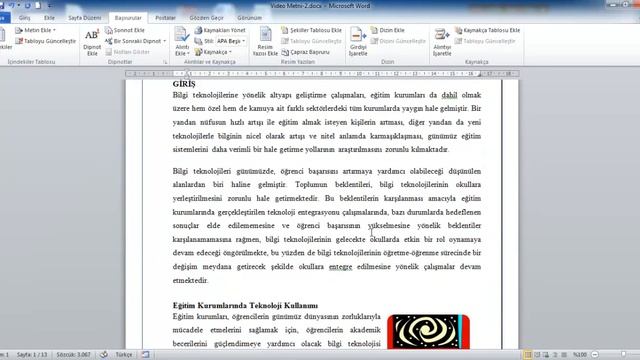Click Sonnot Ekle to insert endnote

(x=125, y=30)
